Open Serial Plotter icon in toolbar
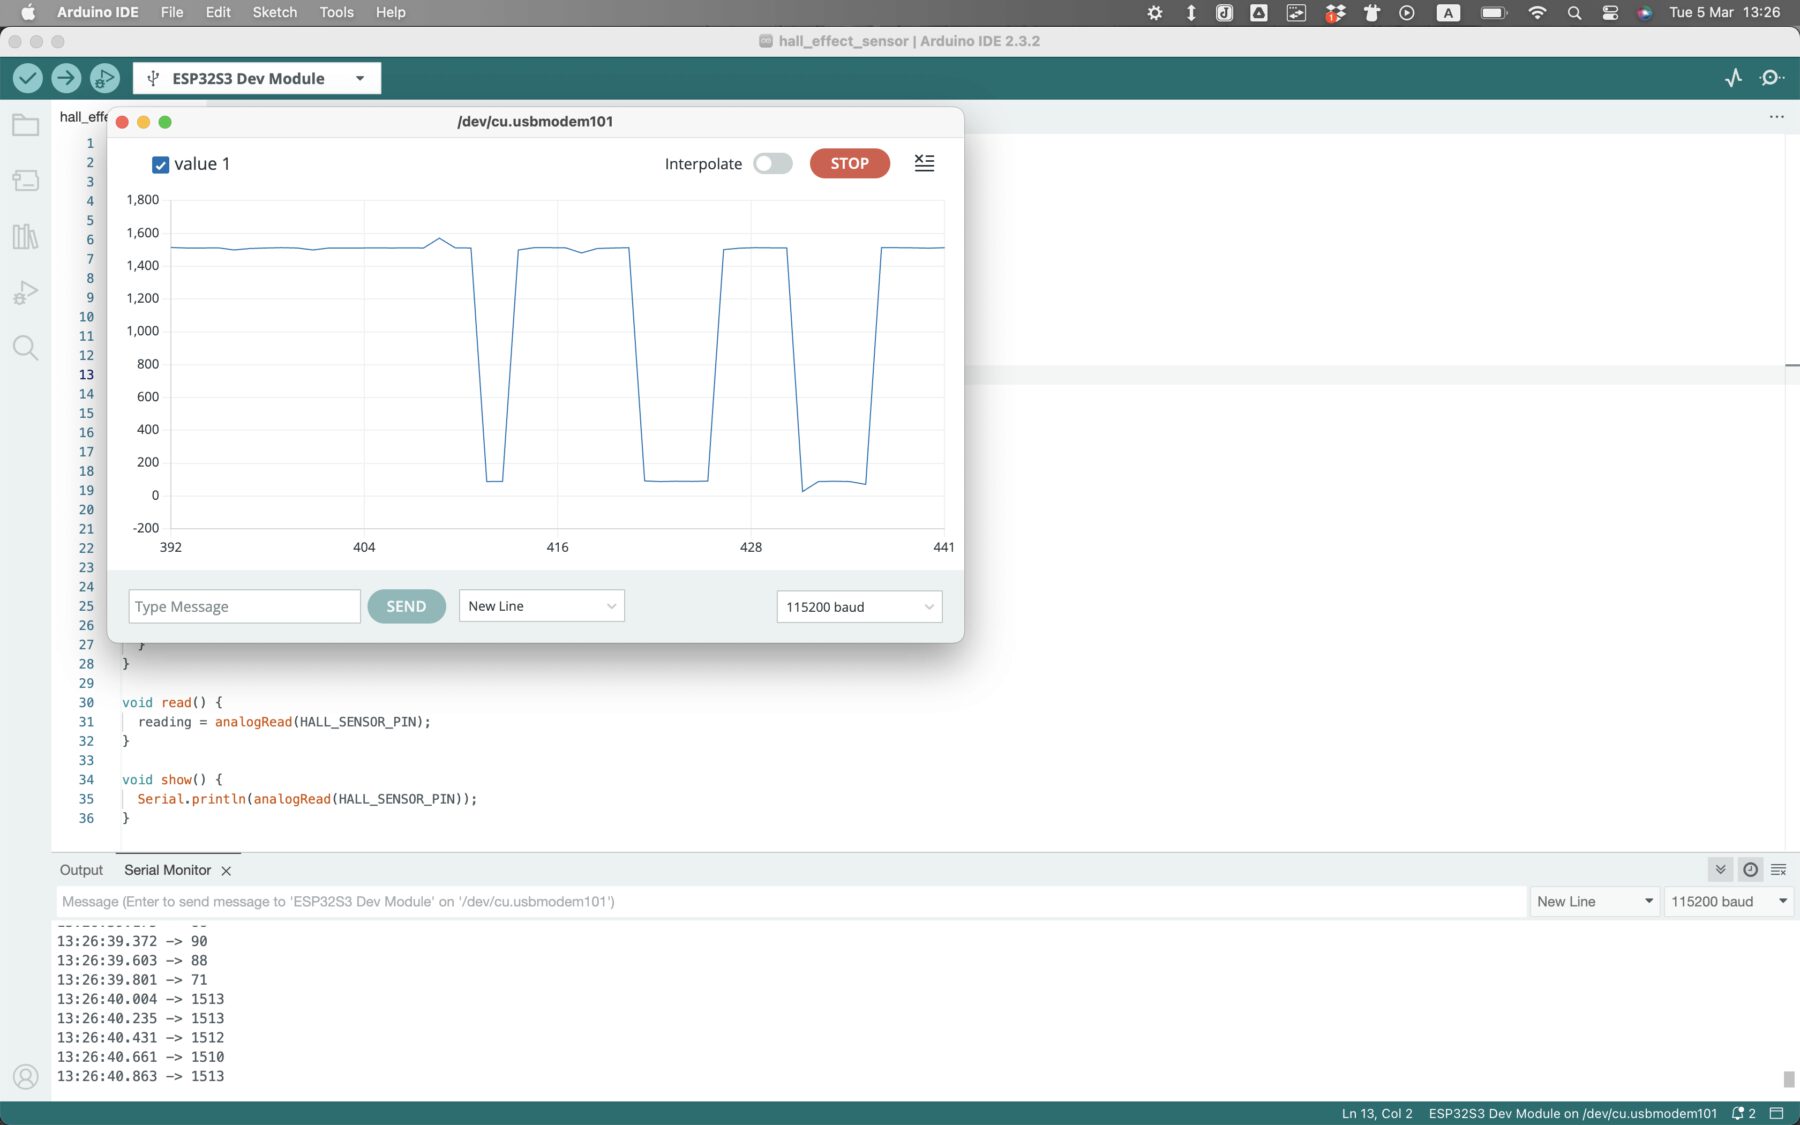This screenshot has width=1800, height=1125. pyautogui.click(x=1734, y=78)
